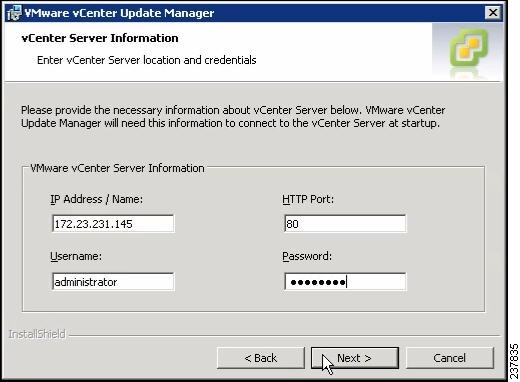The image size is (520, 382).
Task: Click the 'Please provide the necessary information' paragraph
Action: click(x=233, y=117)
